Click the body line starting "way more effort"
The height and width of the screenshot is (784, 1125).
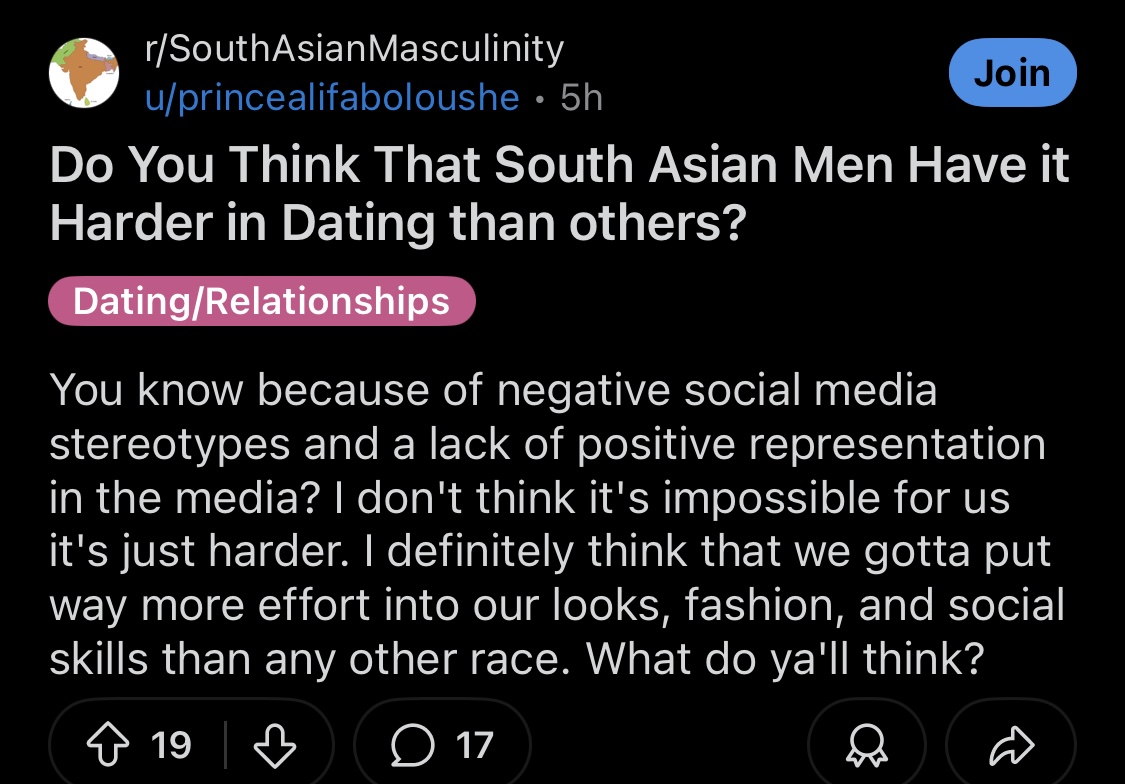point(556,605)
